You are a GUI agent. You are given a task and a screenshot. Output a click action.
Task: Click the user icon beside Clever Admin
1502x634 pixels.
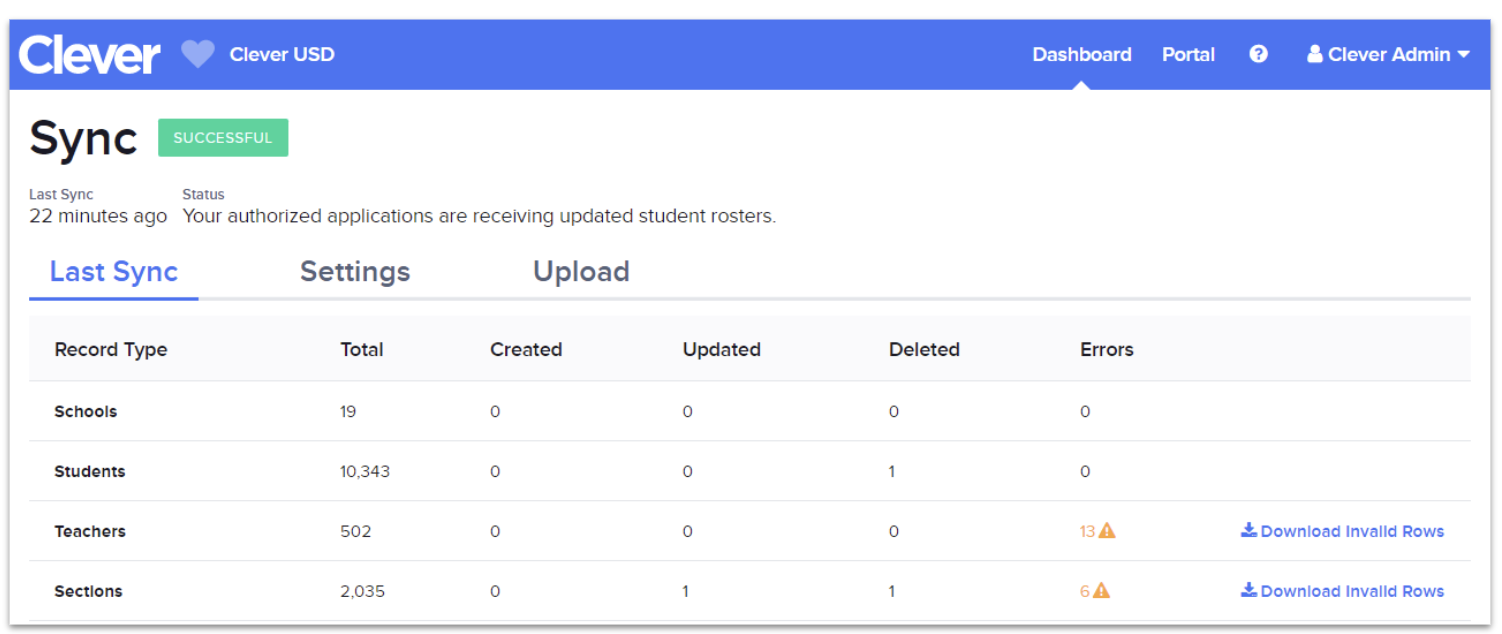1315,54
